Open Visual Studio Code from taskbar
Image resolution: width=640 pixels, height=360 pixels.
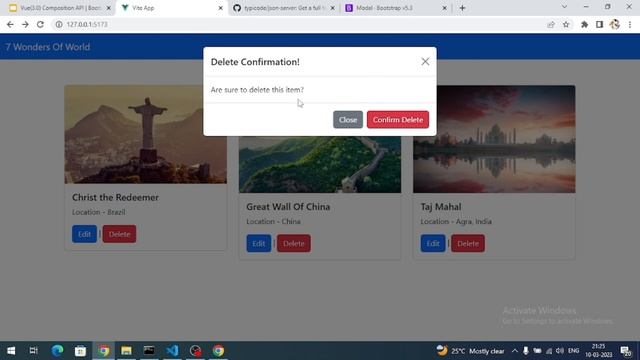(172, 351)
